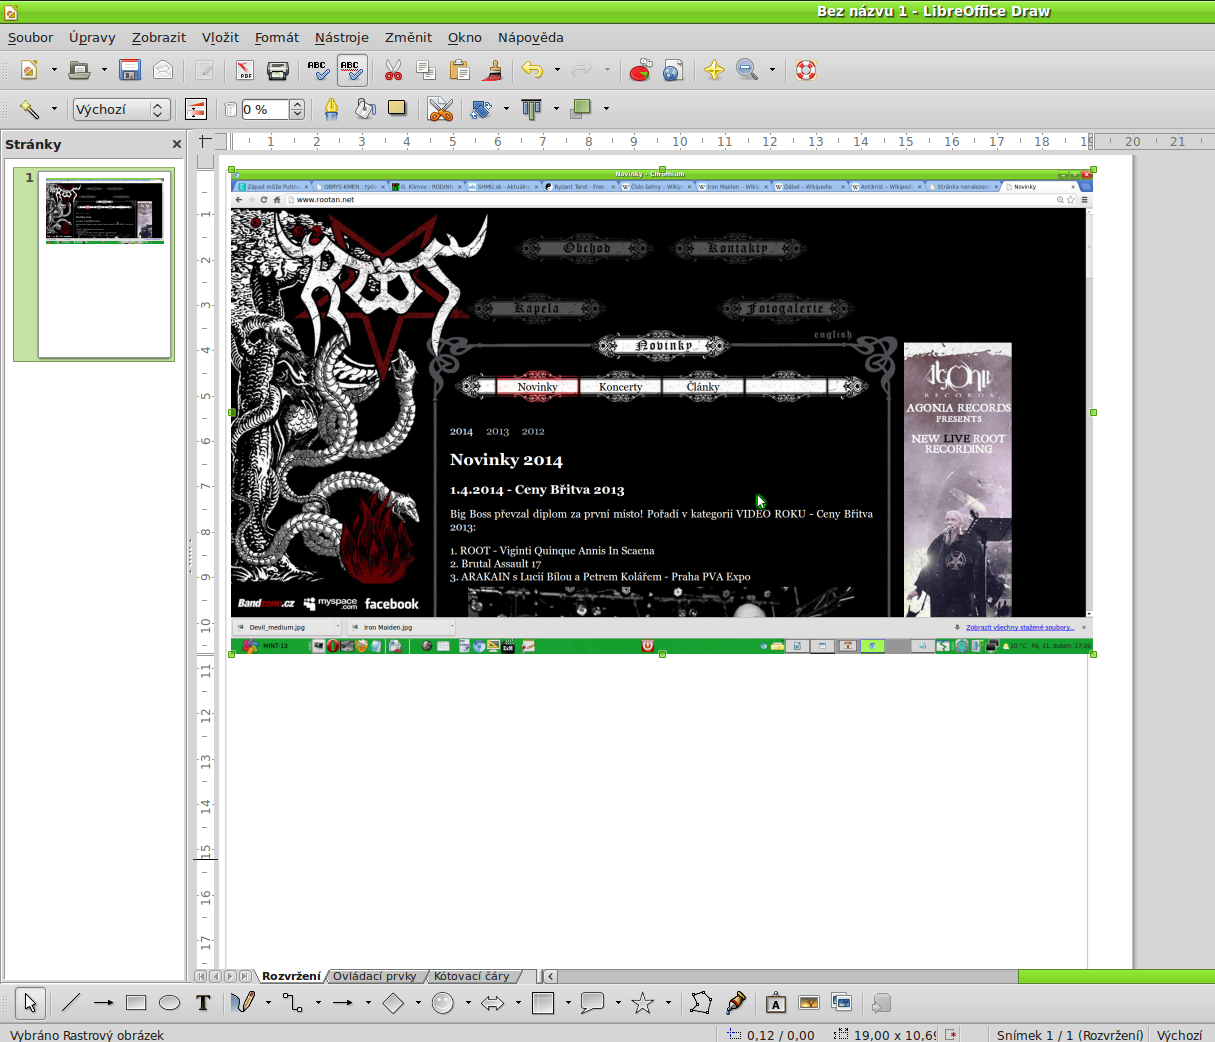This screenshot has height=1042, width=1215.
Task: Expand the zoom dropdown arrow
Action: pyautogui.click(x=772, y=70)
